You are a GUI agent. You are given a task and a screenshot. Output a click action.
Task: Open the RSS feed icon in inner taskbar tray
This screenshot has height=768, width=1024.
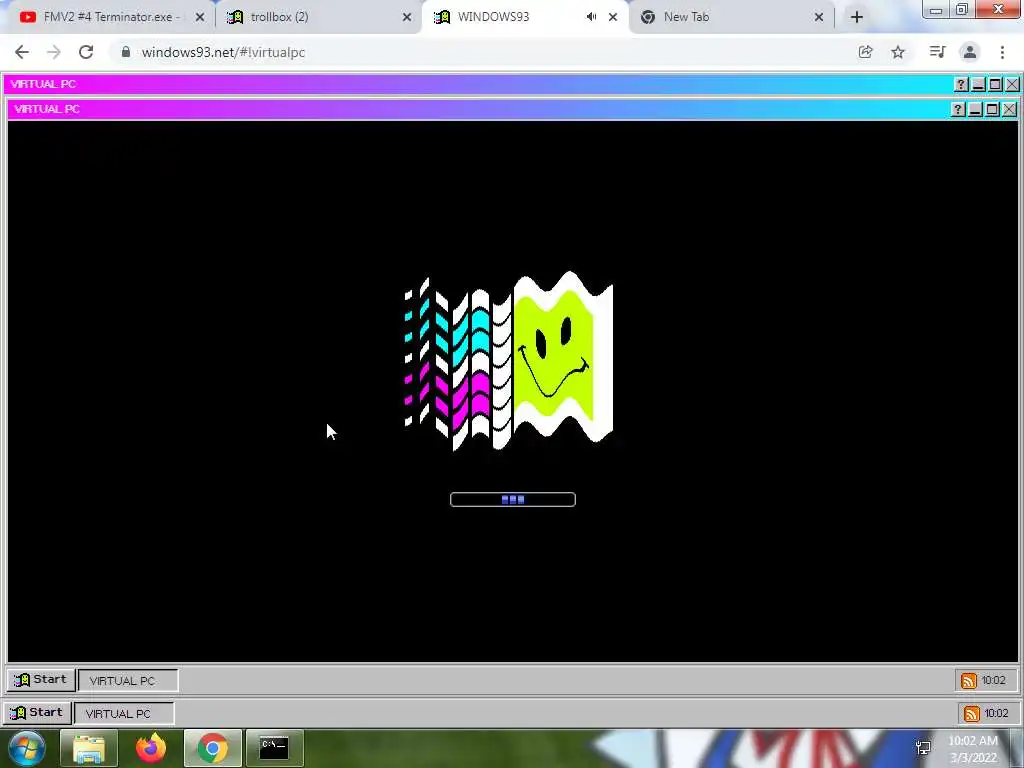[x=968, y=680]
